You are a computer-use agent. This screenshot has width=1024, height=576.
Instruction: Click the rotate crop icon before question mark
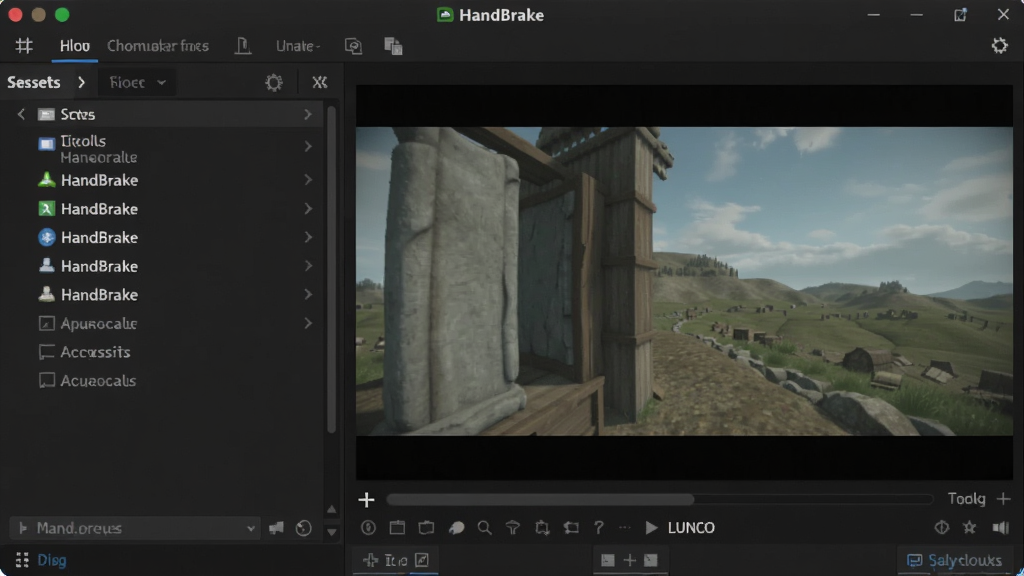coord(571,528)
